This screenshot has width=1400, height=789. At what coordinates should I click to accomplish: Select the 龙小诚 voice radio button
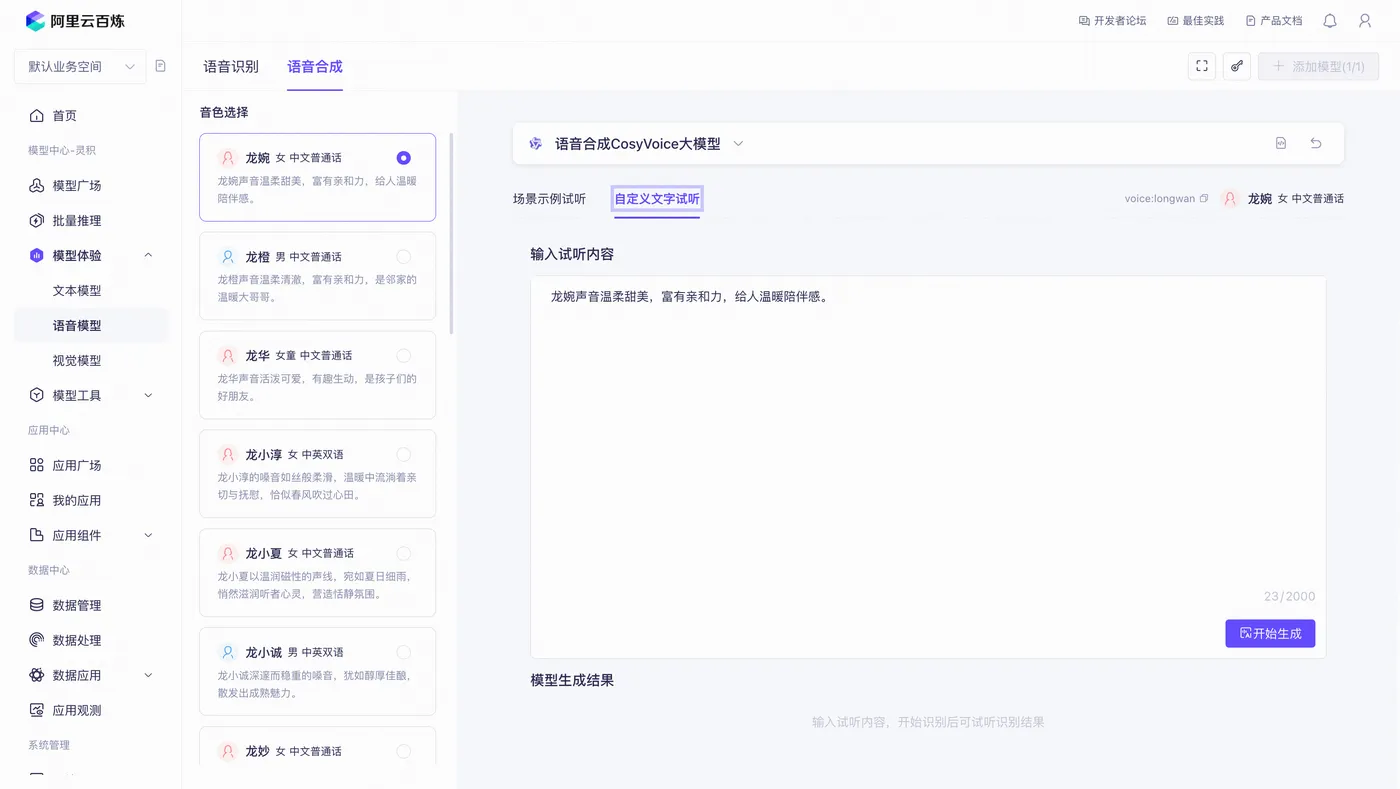[x=403, y=653]
